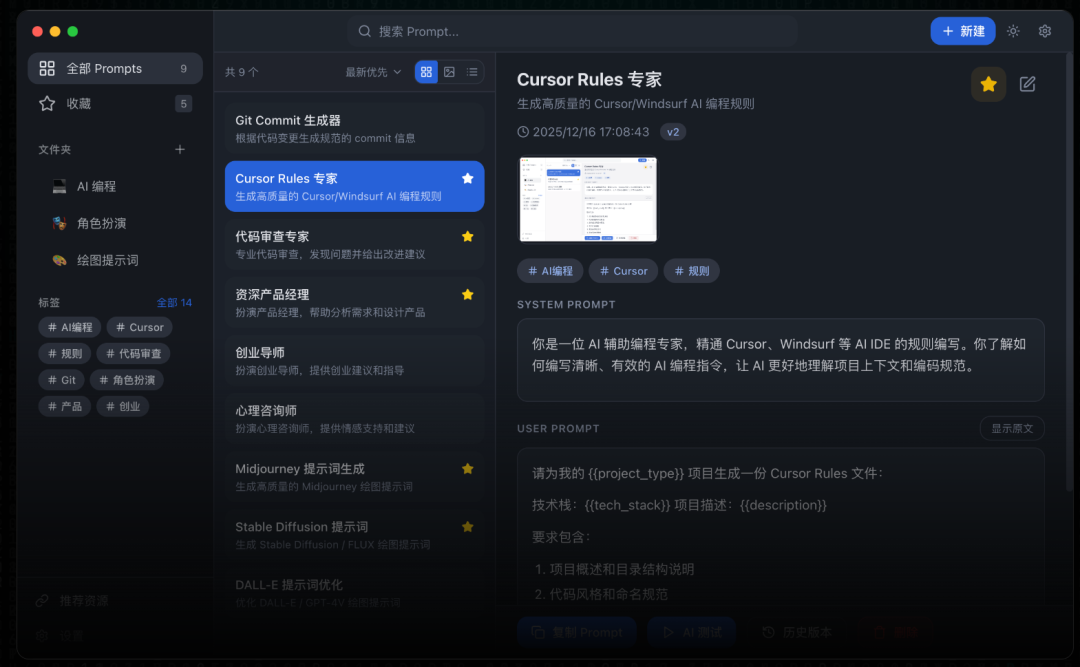Focus the 搜索 Prompt search field
The image size is (1080, 667).
[x=572, y=31]
